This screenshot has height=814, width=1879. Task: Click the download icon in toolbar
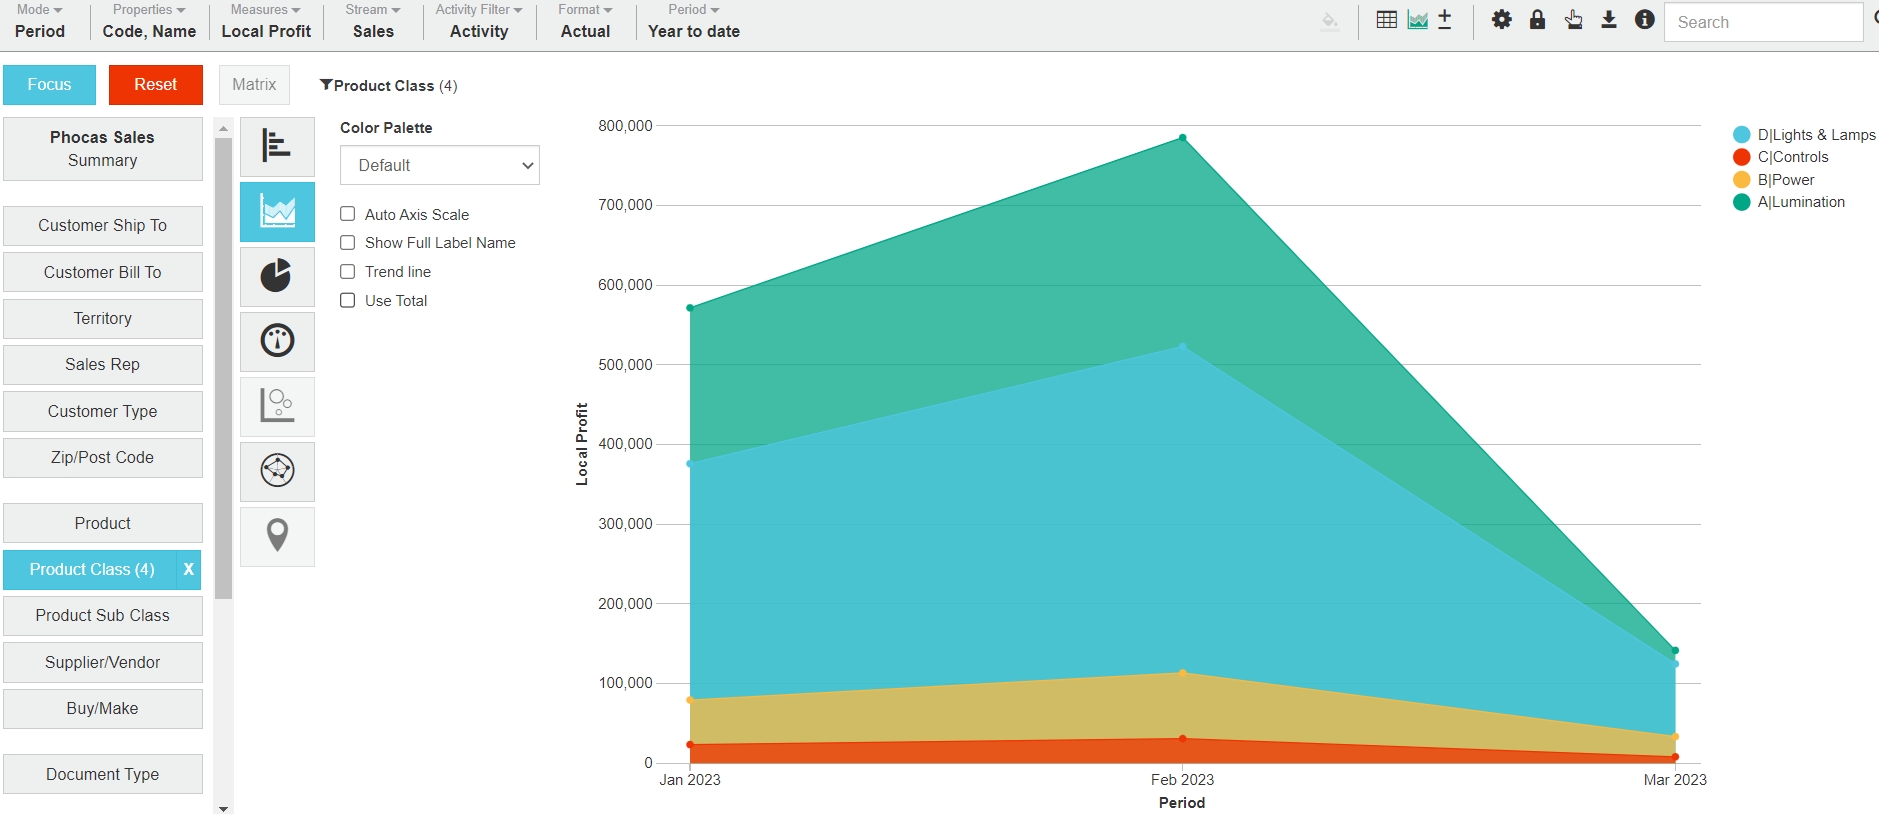tap(1608, 20)
